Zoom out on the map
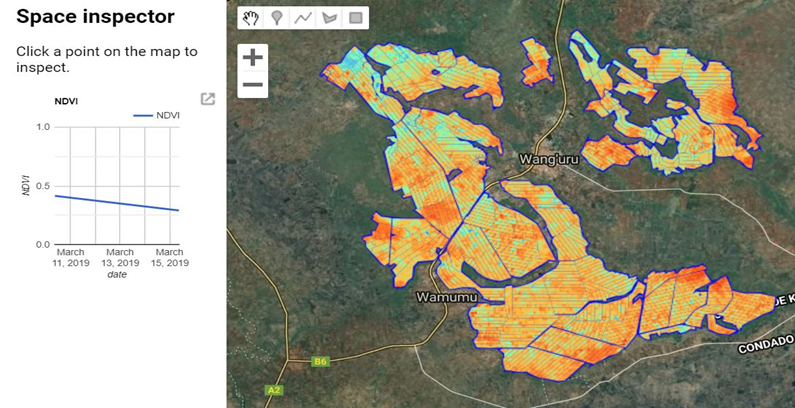The image size is (795, 408). coord(253,85)
